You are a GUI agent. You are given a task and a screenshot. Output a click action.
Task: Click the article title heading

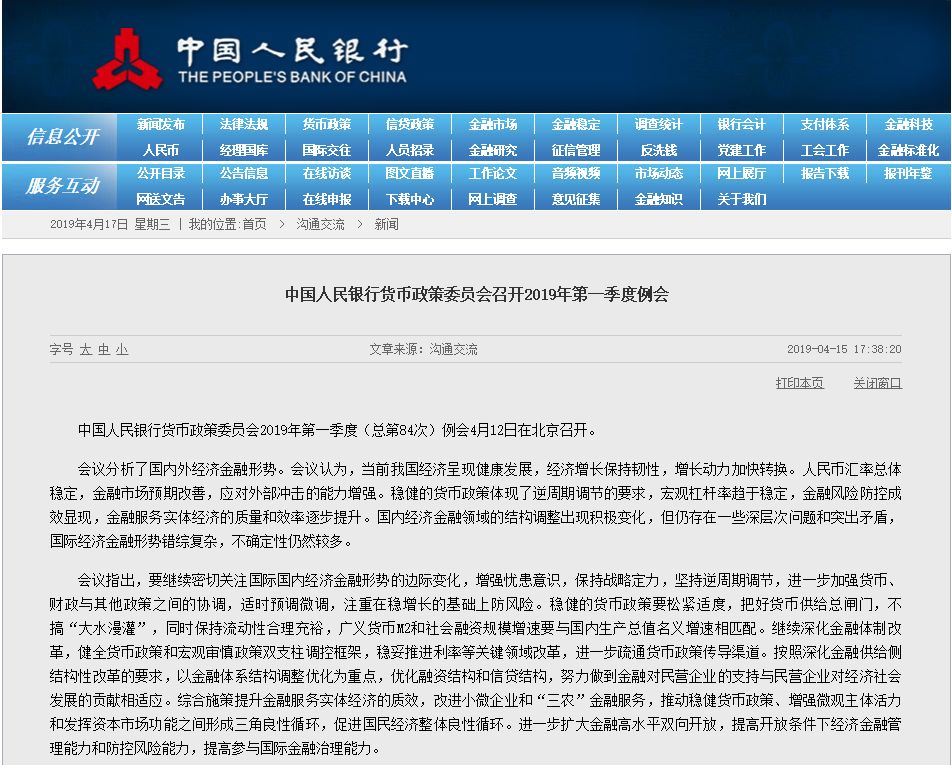(477, 294)
